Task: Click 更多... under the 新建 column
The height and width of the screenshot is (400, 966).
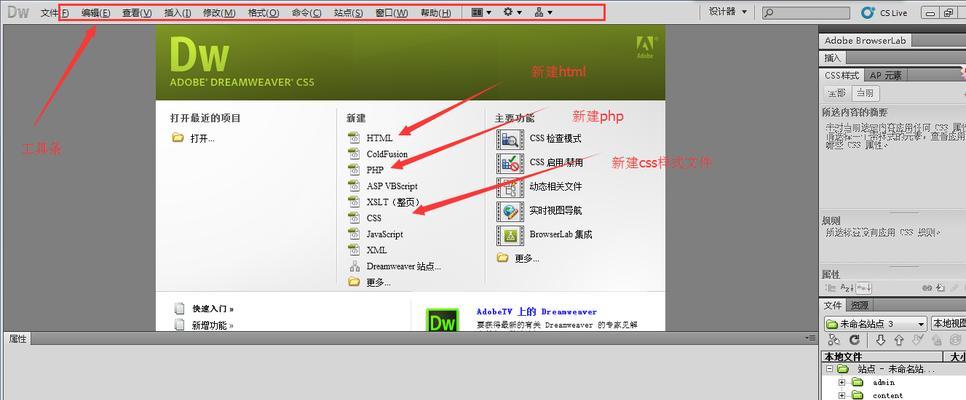Action: coord(370,282)
